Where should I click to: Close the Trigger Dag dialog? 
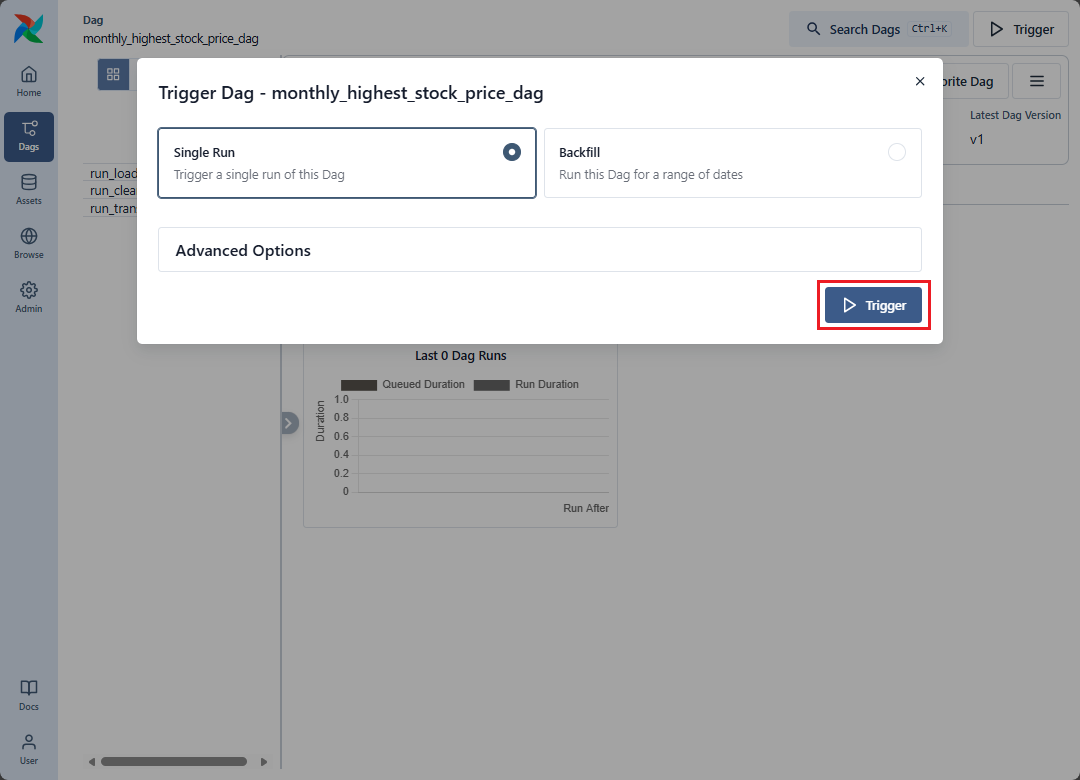[x=920, y=82]
